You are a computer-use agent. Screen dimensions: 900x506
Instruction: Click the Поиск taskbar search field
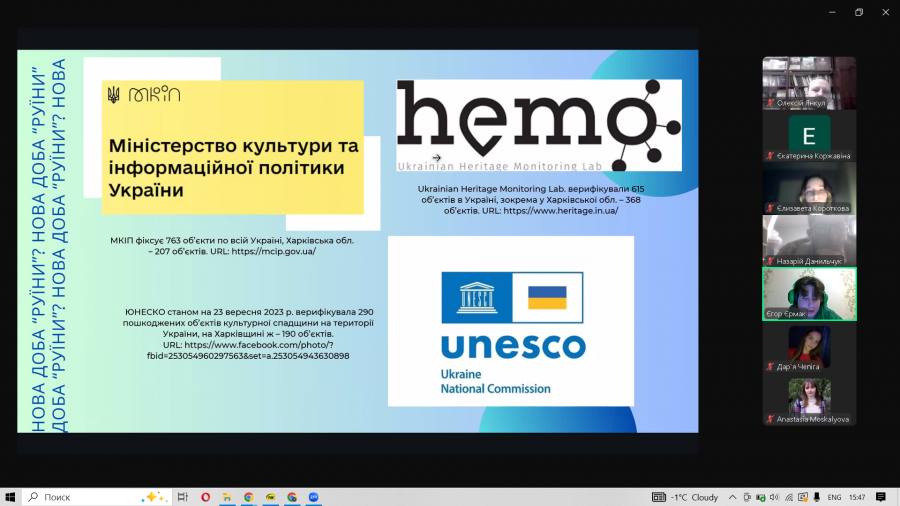coord(96,497)
